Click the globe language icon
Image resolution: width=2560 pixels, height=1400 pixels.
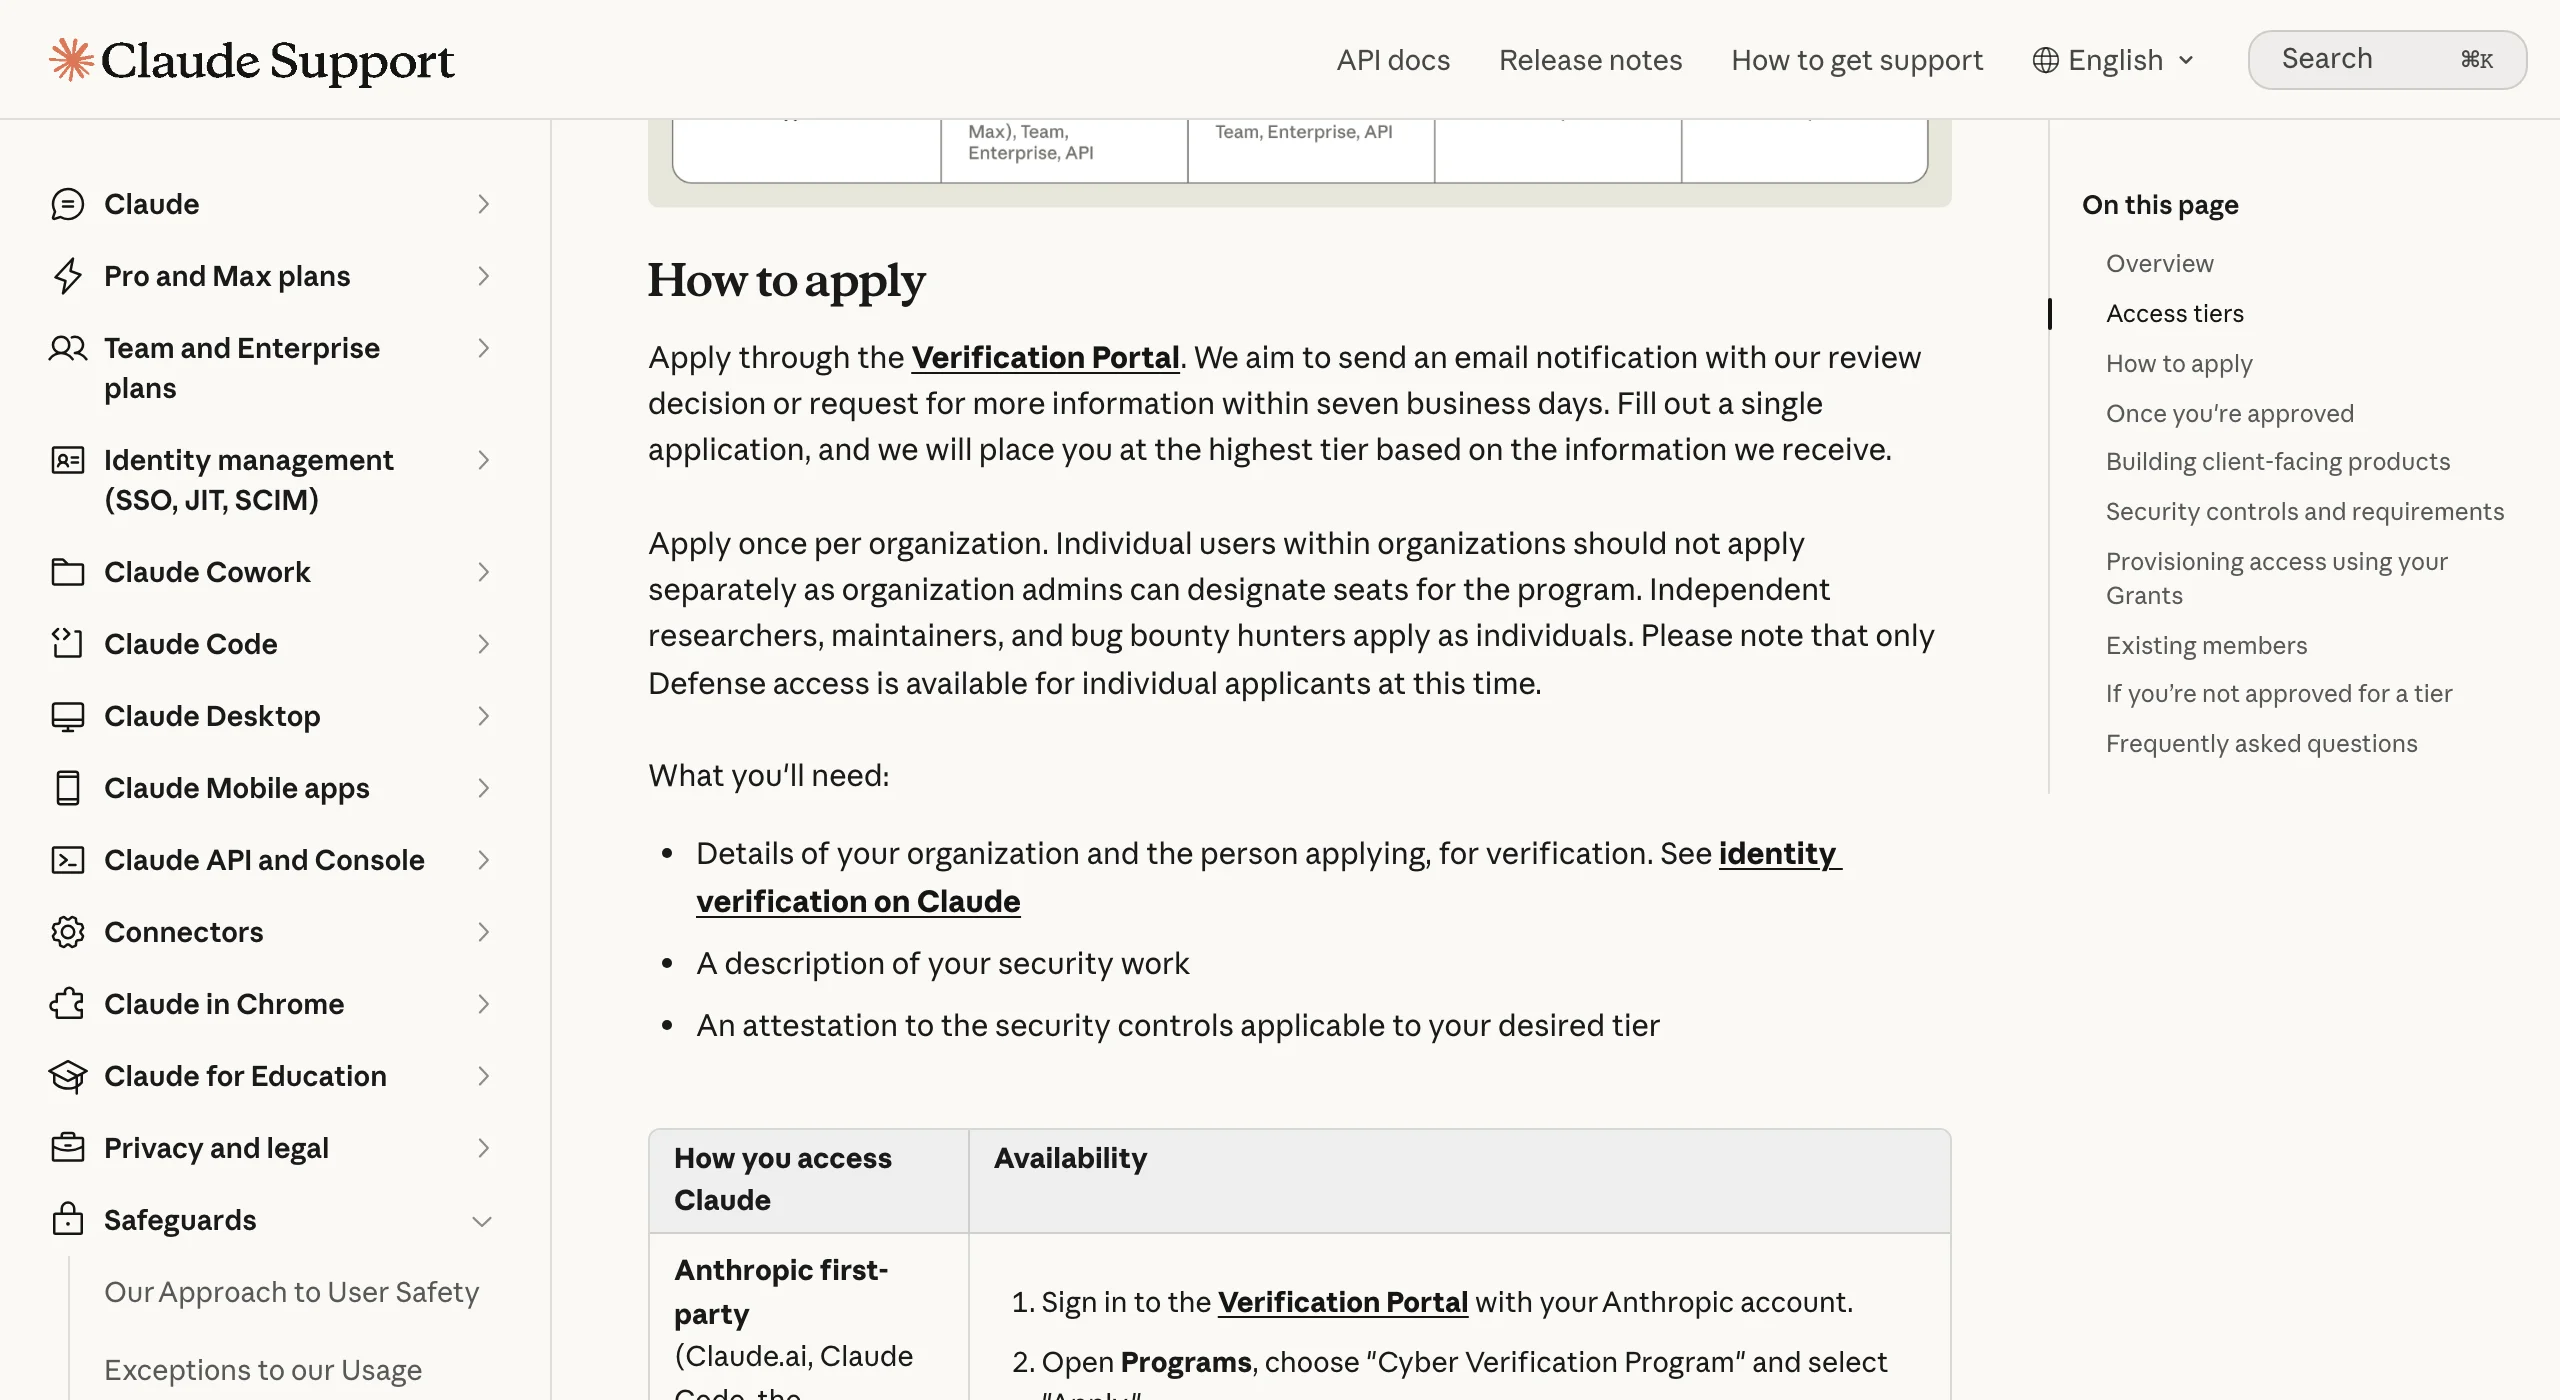click(x=2045, y=60)
